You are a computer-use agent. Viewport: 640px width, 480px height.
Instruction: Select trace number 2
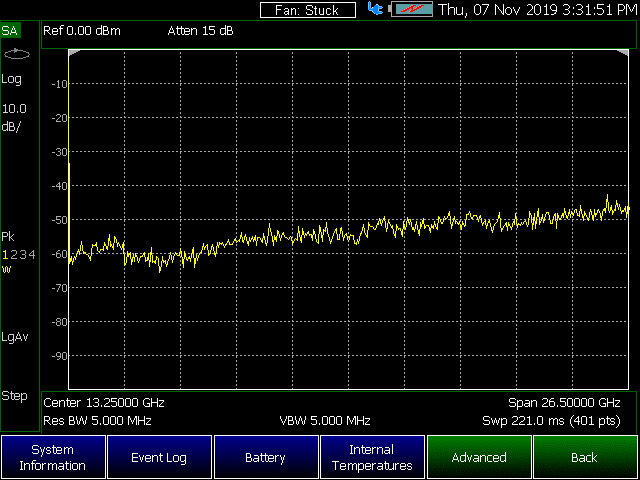tap(14, 255)
